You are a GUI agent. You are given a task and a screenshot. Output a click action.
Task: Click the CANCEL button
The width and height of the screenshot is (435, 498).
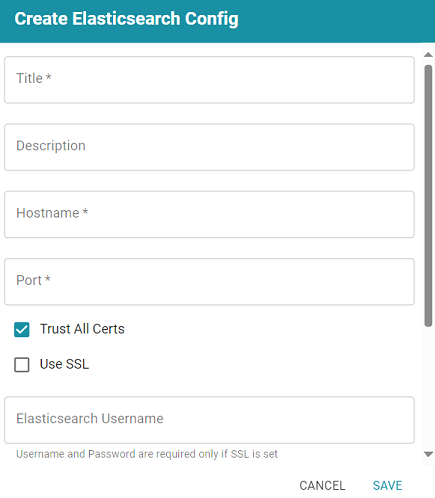(322, 486)
